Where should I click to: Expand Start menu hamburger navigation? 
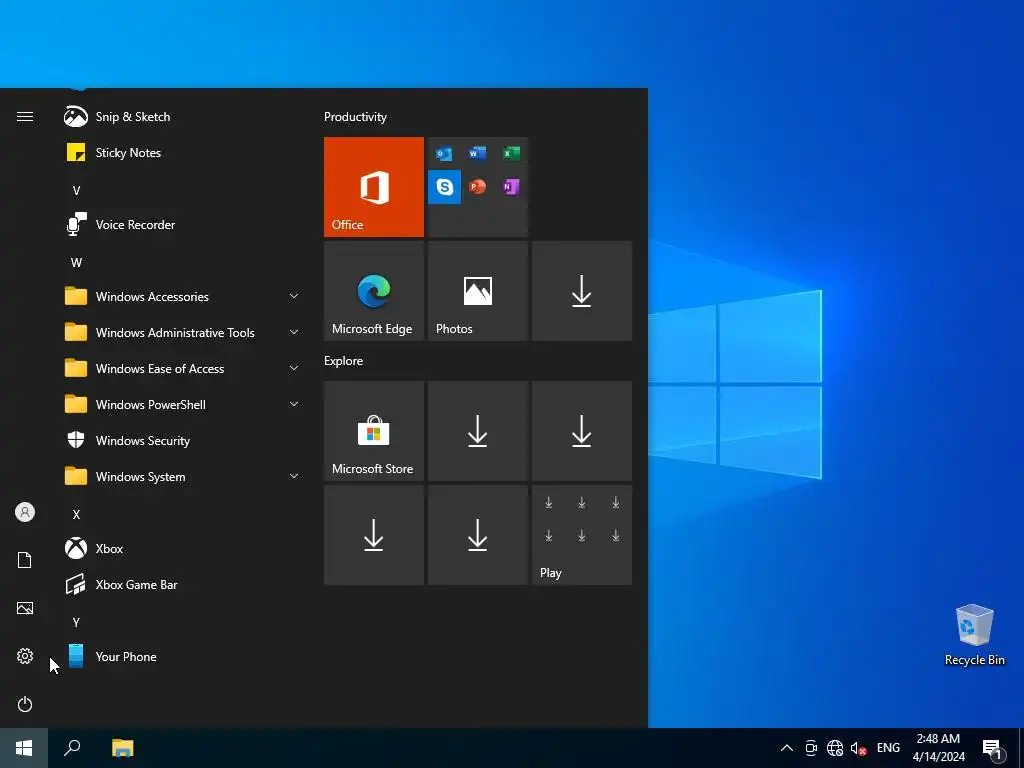[25, 117]
